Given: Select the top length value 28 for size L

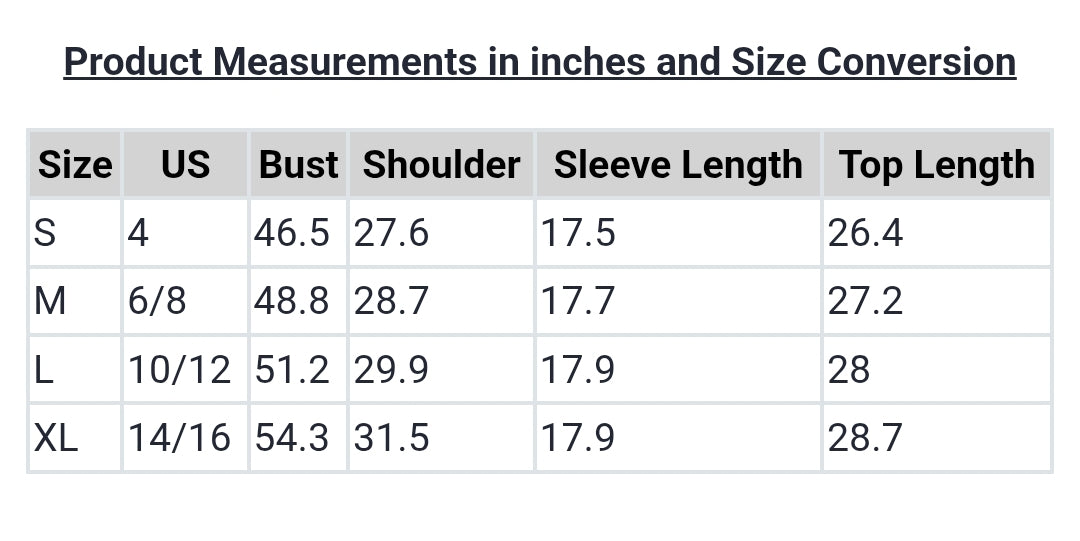Looking at the screenshot, I should click(x=849, y=370).
